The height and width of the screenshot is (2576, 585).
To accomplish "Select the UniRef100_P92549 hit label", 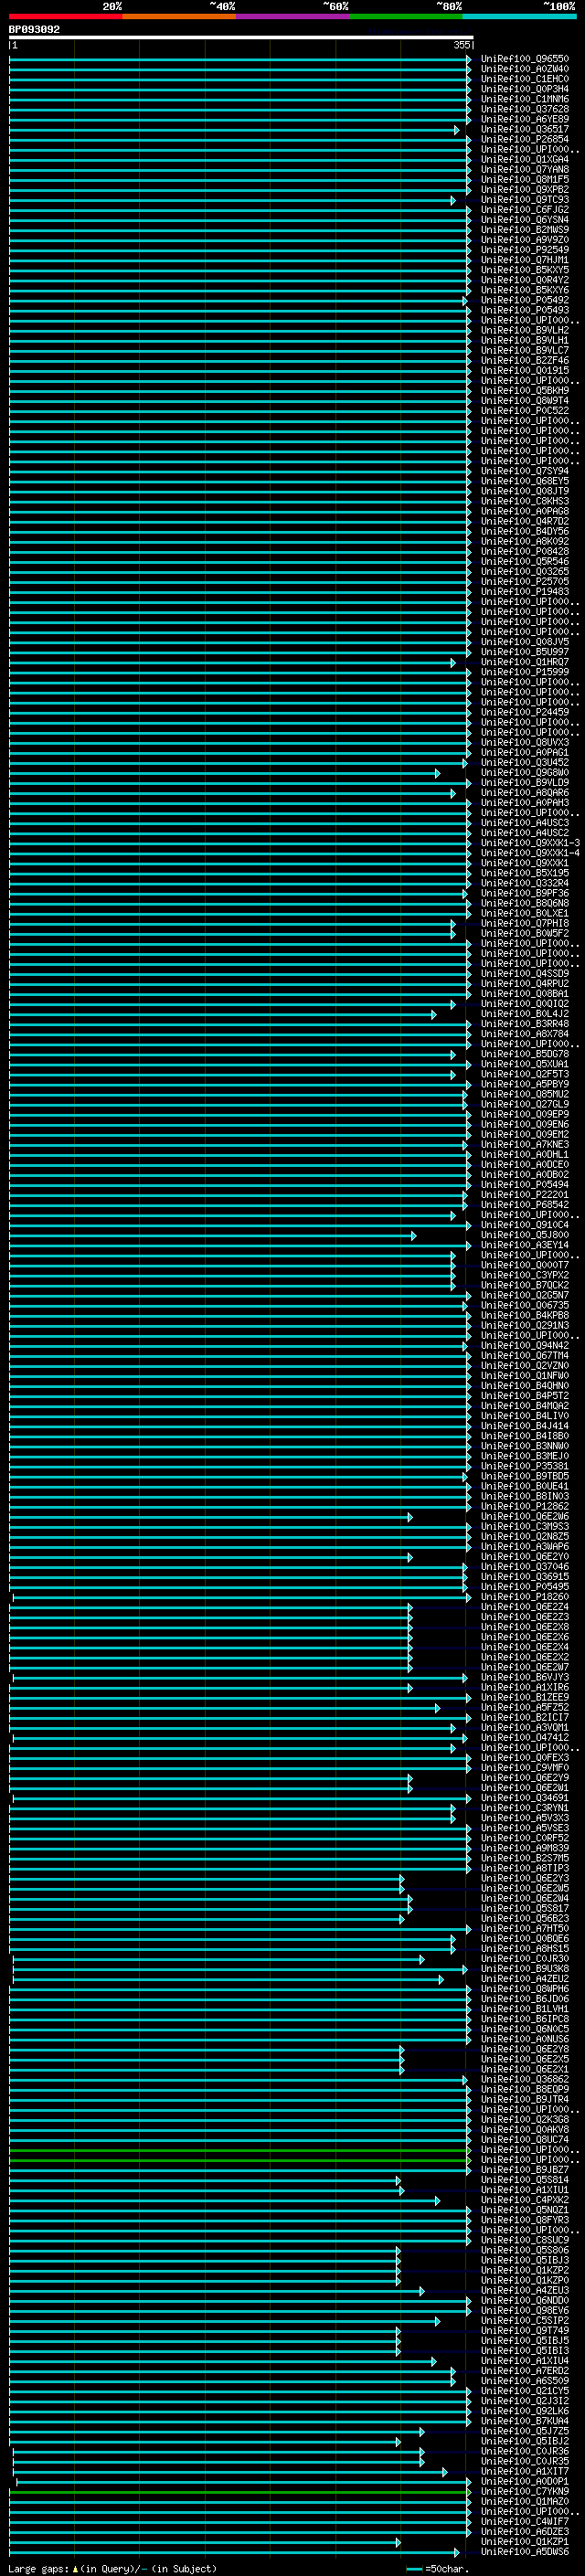I will (x=524, y=250).
